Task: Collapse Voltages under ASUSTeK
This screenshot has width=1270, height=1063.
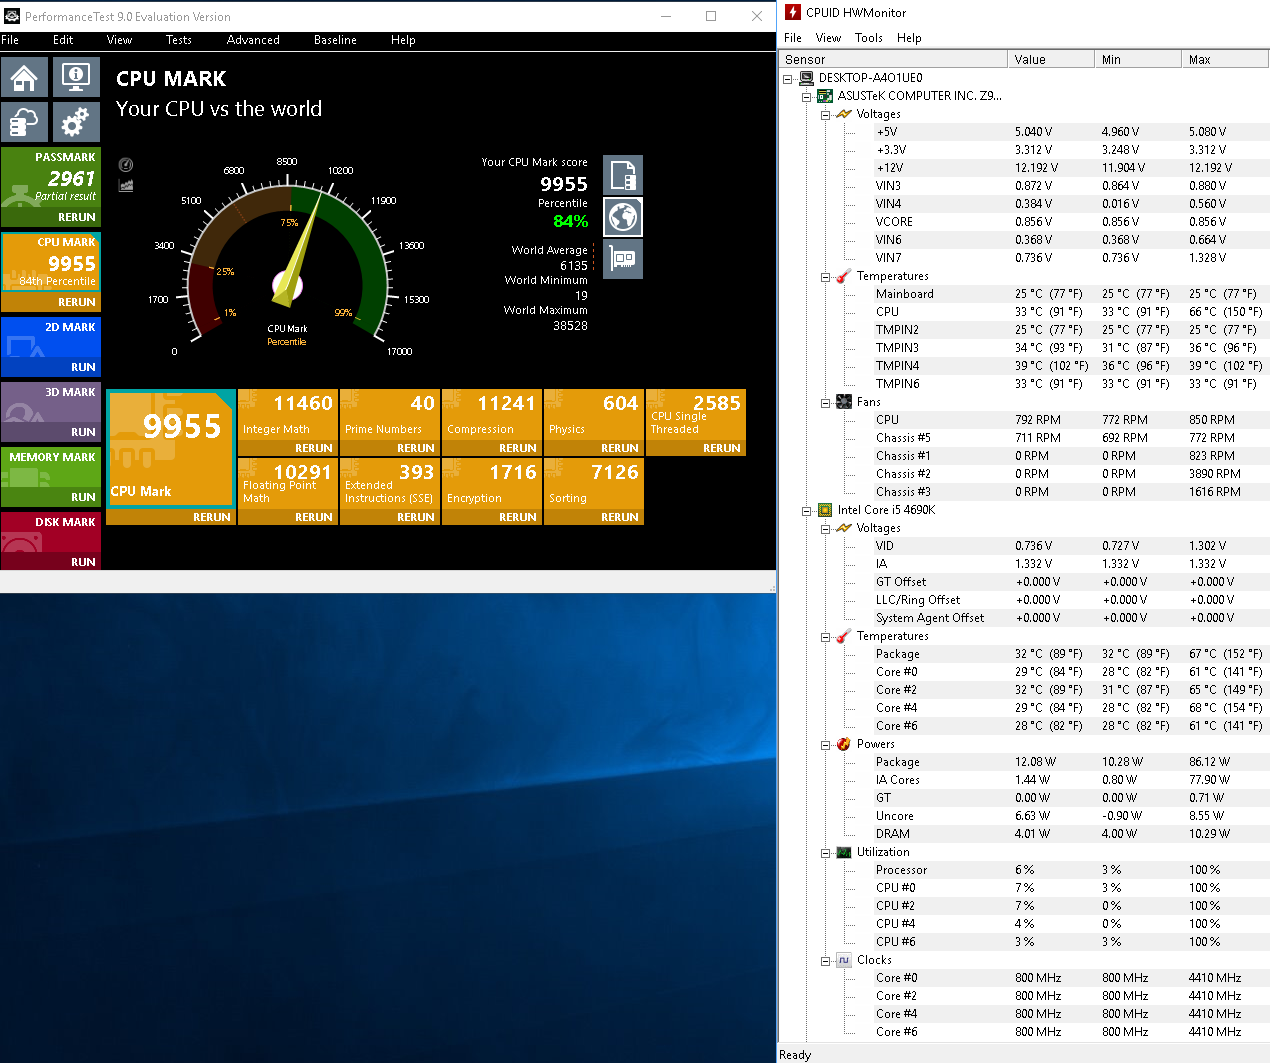Action: click(826, 114)
